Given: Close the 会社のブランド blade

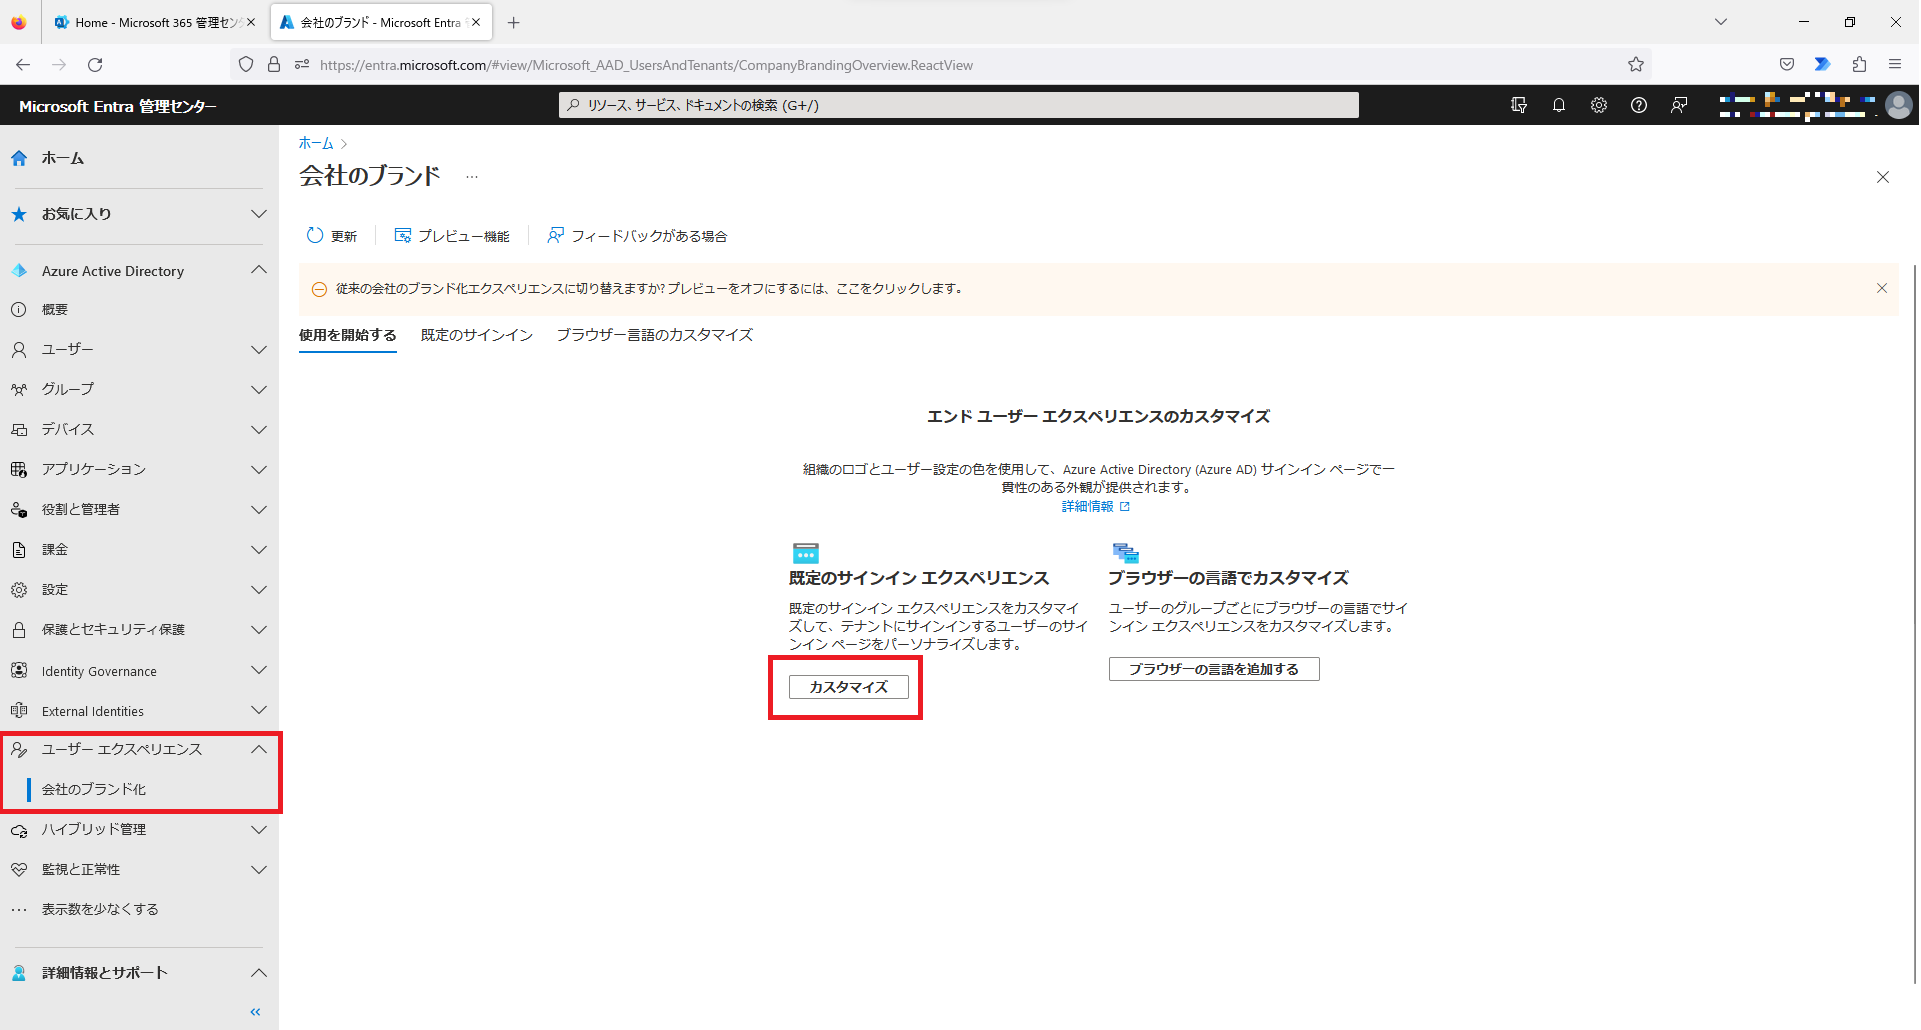Looking at the screenshot, I should click(1883, 177).
